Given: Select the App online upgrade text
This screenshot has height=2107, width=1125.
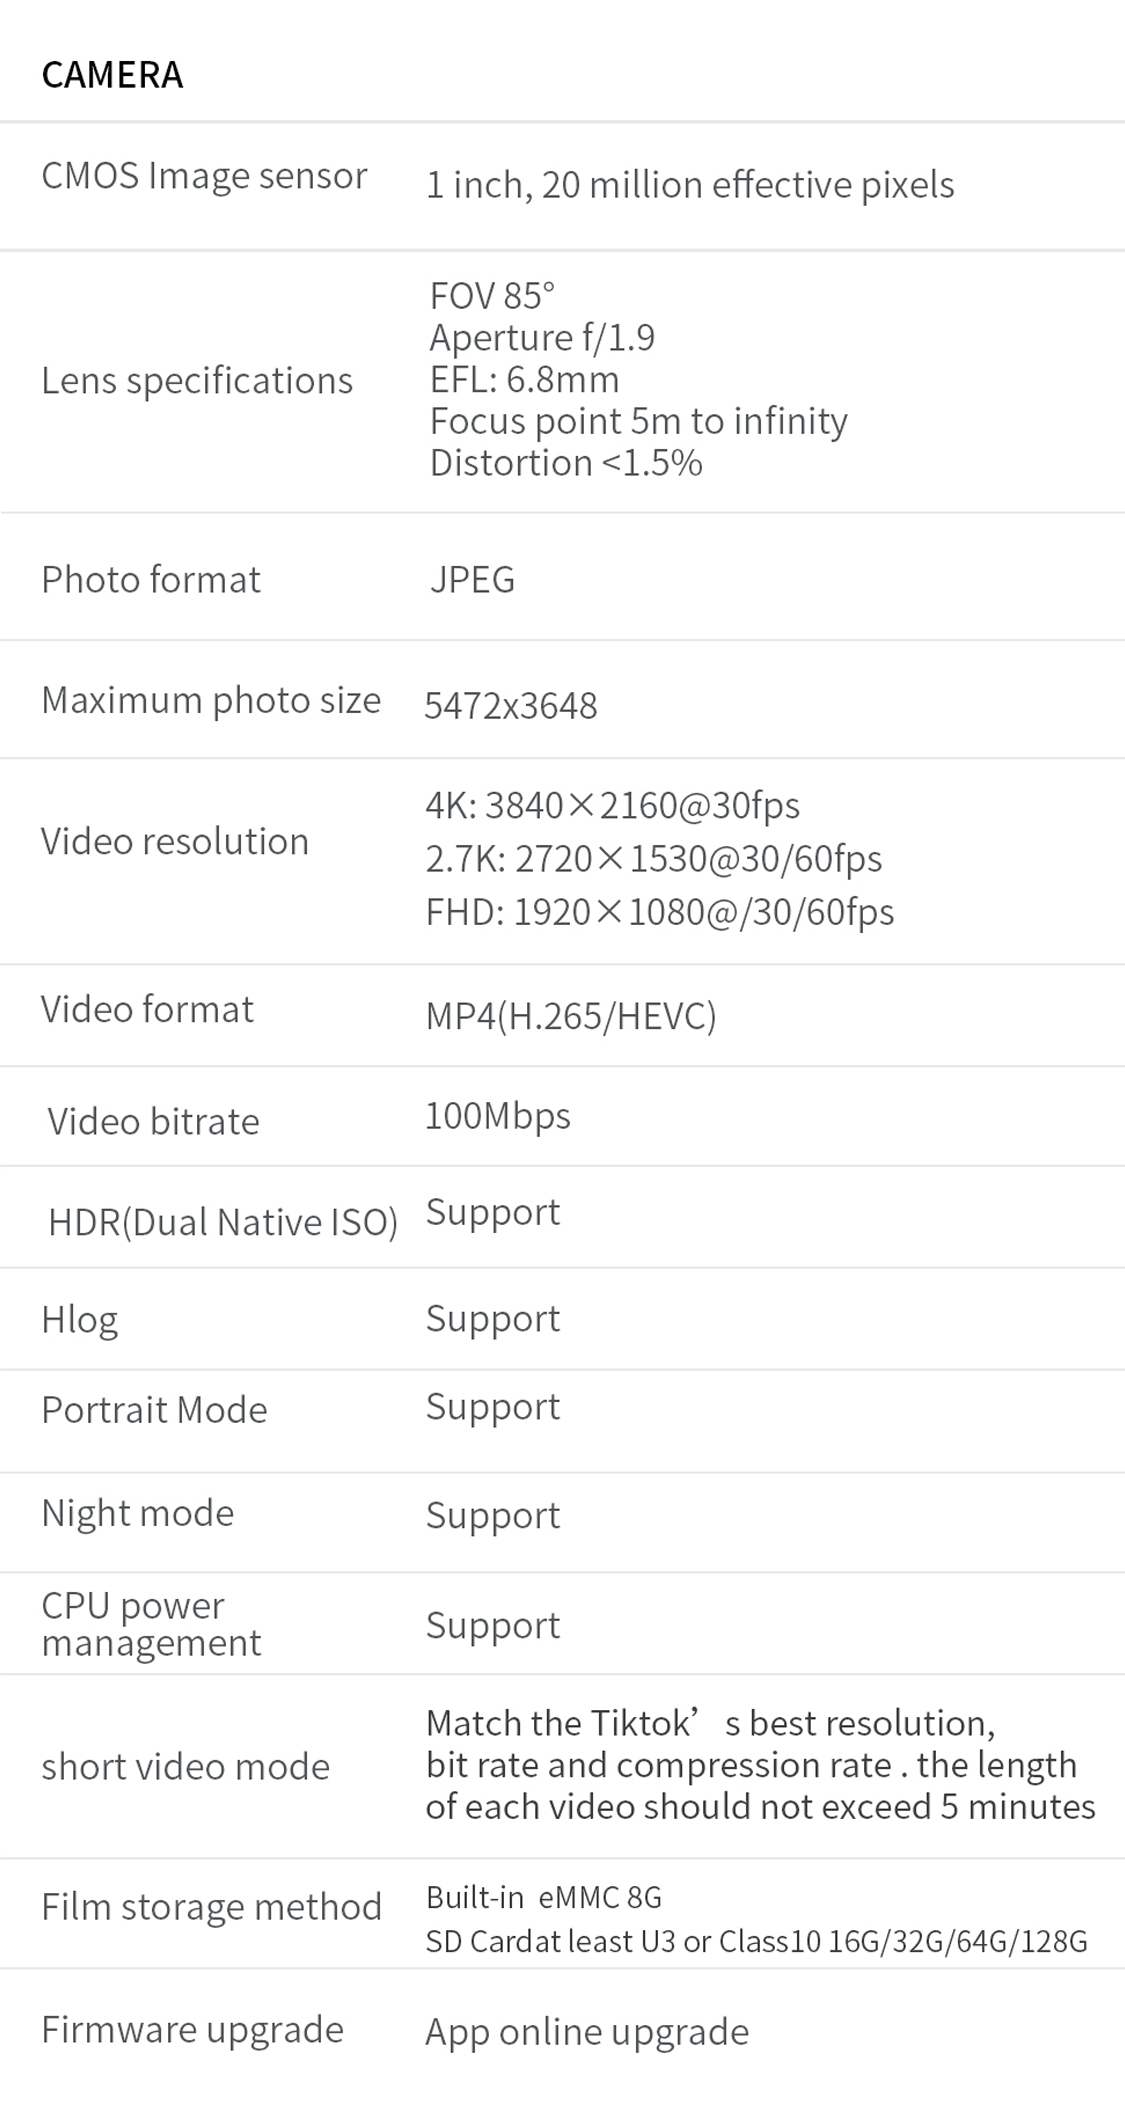Looking at the screenshot, I should [587, 2033].
